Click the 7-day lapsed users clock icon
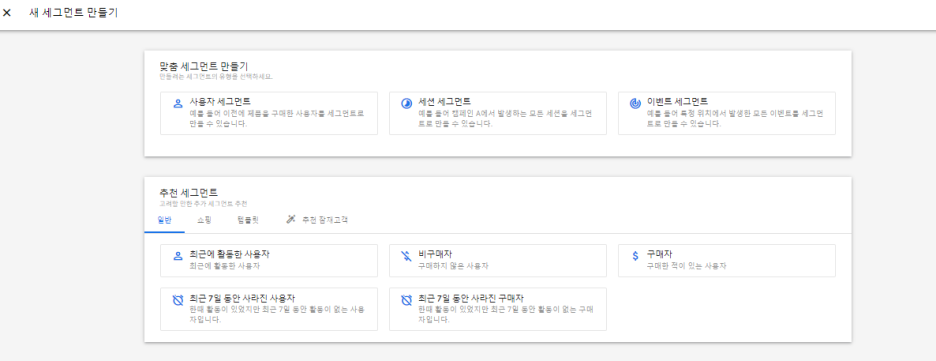 (177, 300)
